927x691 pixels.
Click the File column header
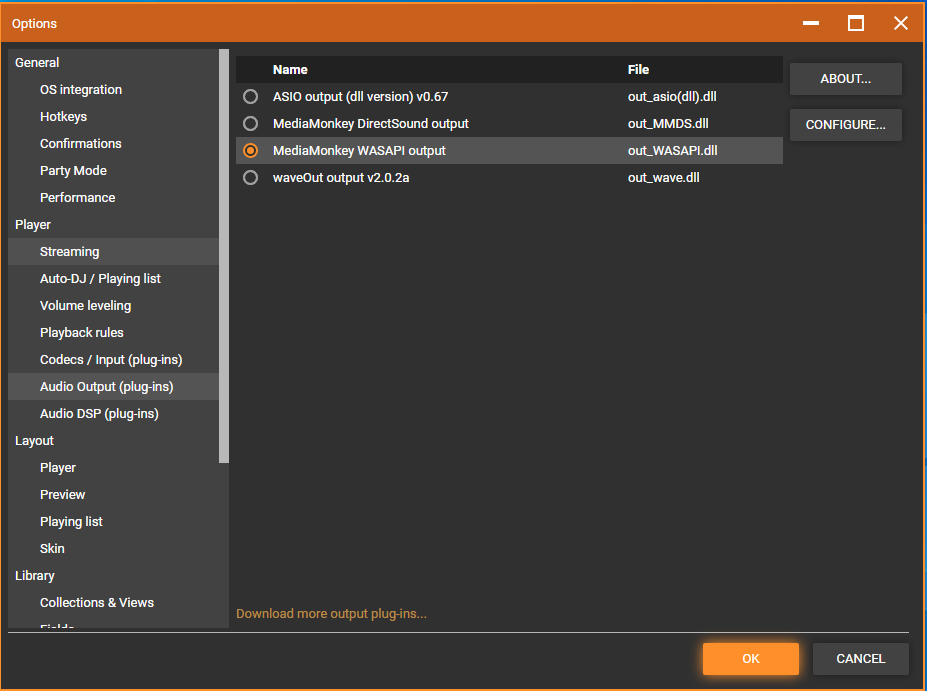tap(638, 70)
